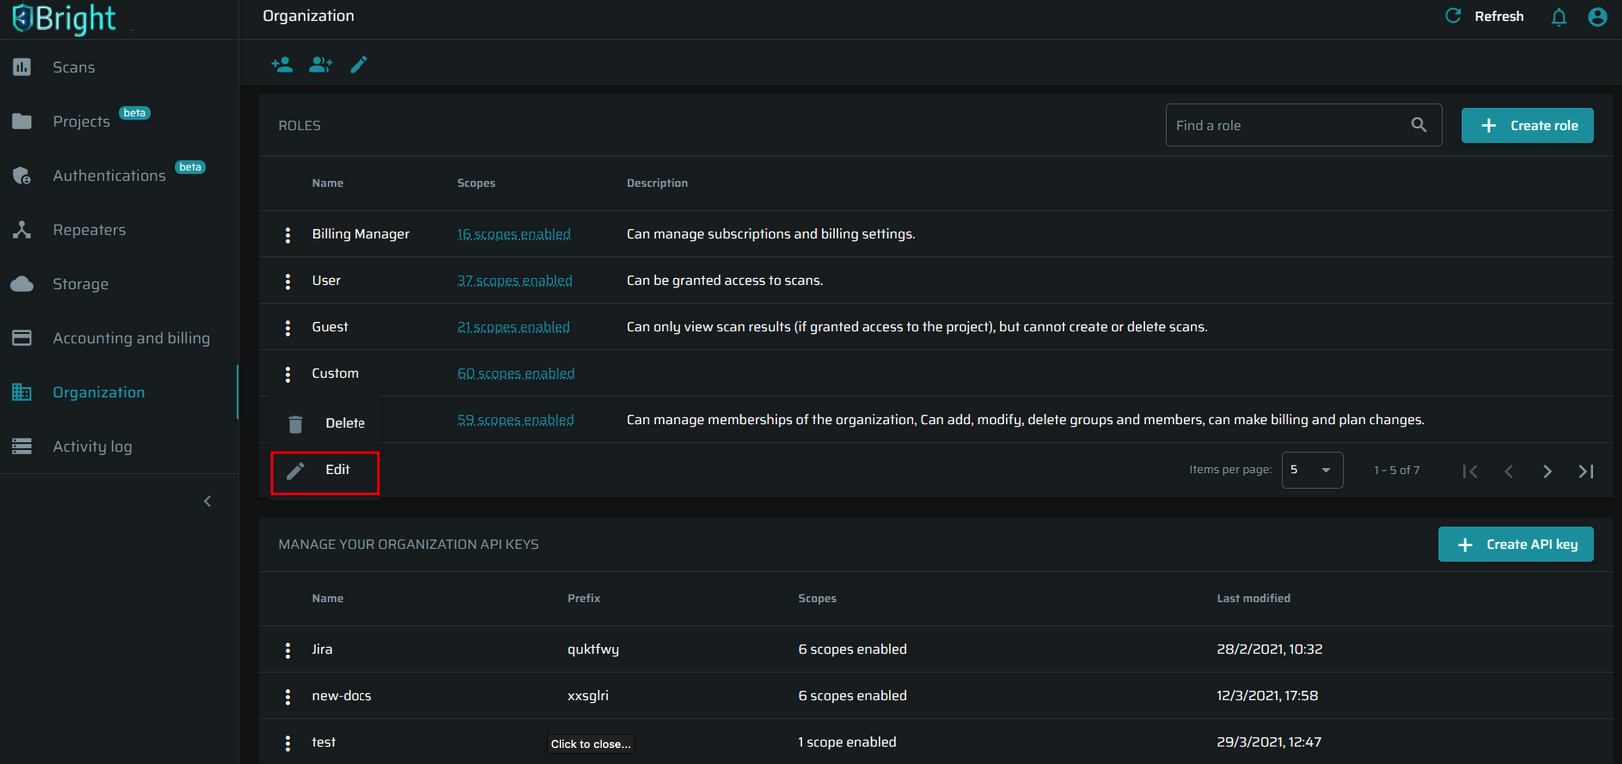Click the search magnifier in Find a role
The height and width of the screenshot is (764, 1622).
[x=1419, y=125]
